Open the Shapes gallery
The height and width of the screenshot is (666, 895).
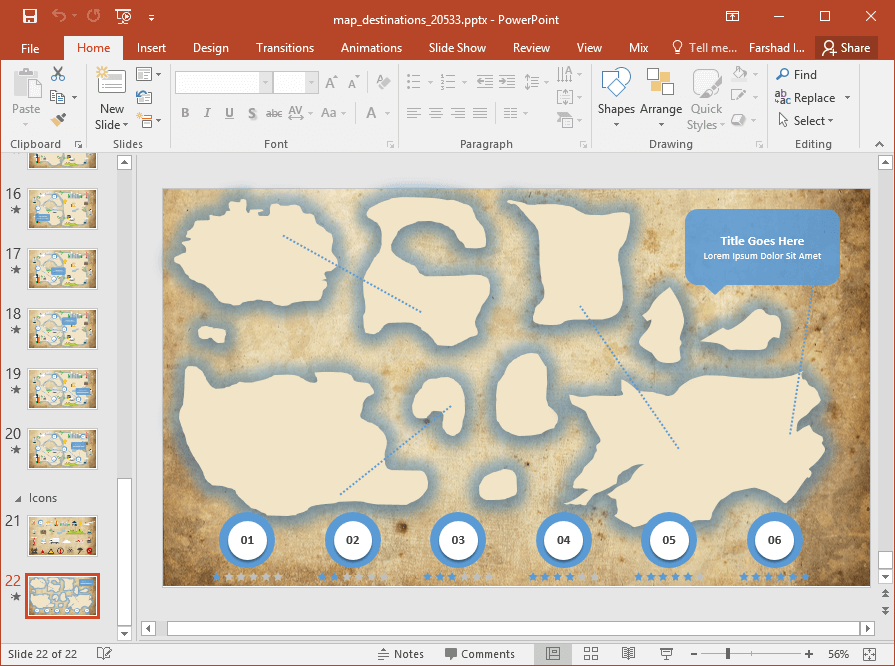click(615, 97)
